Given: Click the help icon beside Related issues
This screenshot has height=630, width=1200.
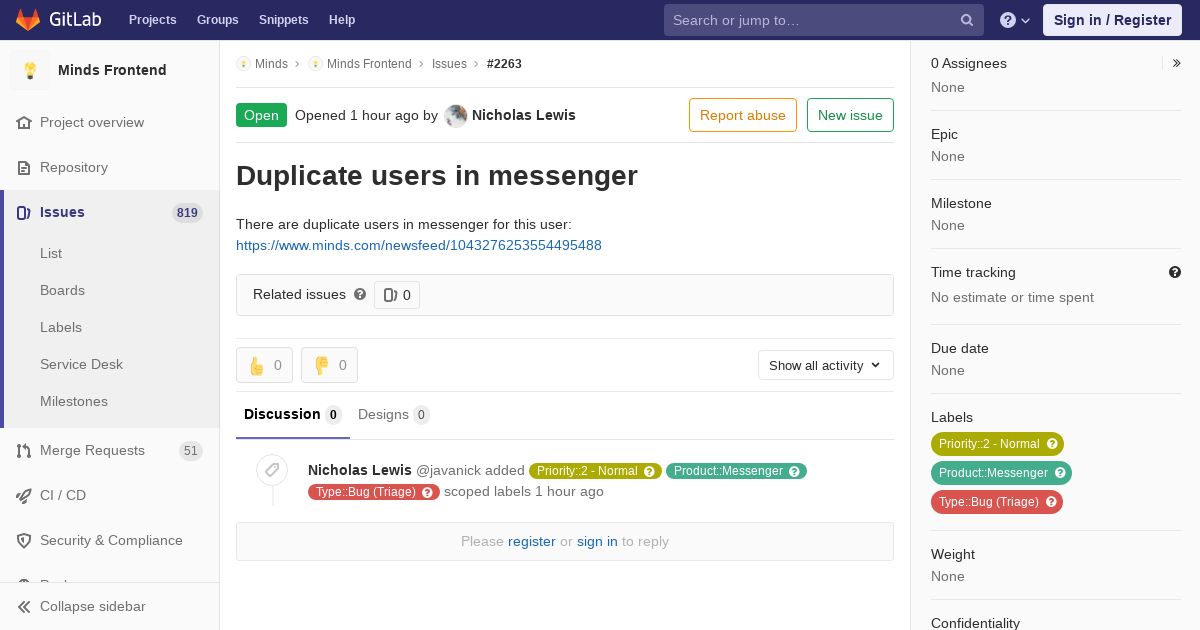Looking at the screenshot, I should (x=360, y=294).
